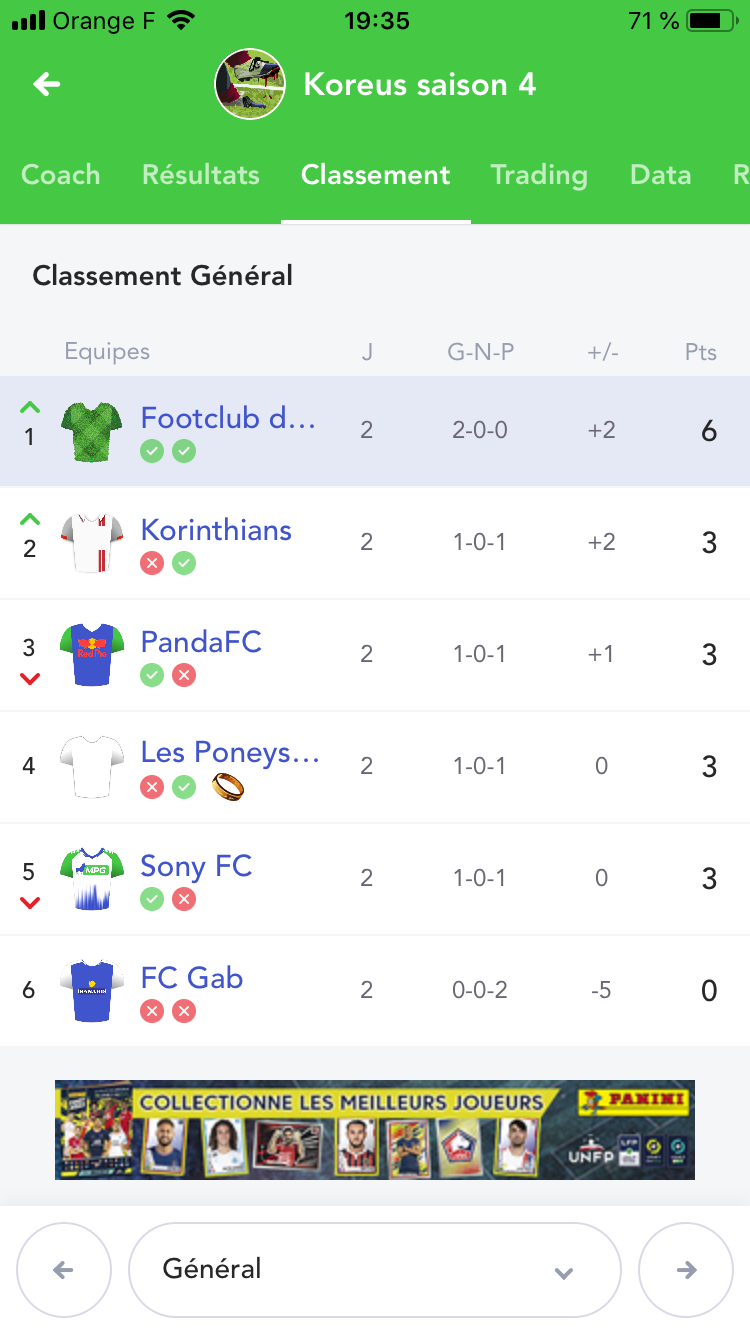The image size is (750, 1334).
Task: Open the Data tab
Action: tap(660, 175)
